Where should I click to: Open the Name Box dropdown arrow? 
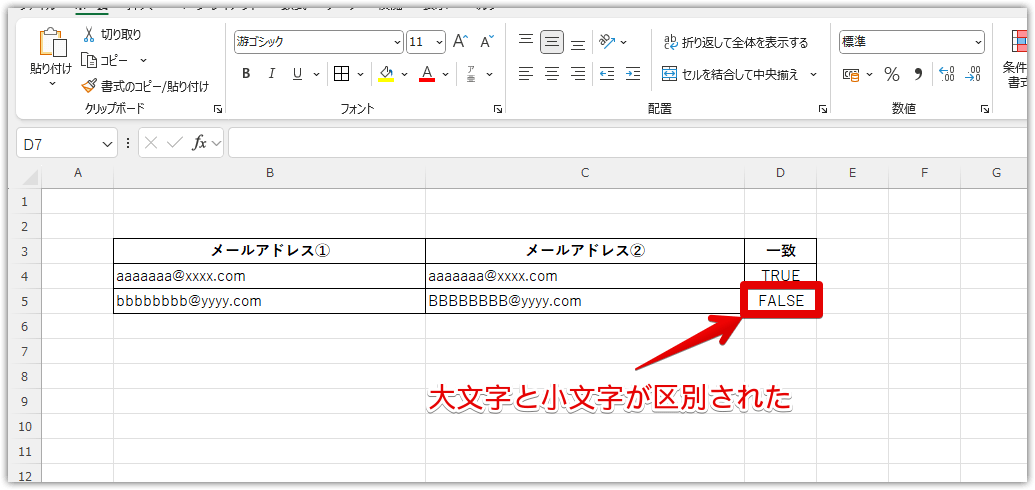108,143
